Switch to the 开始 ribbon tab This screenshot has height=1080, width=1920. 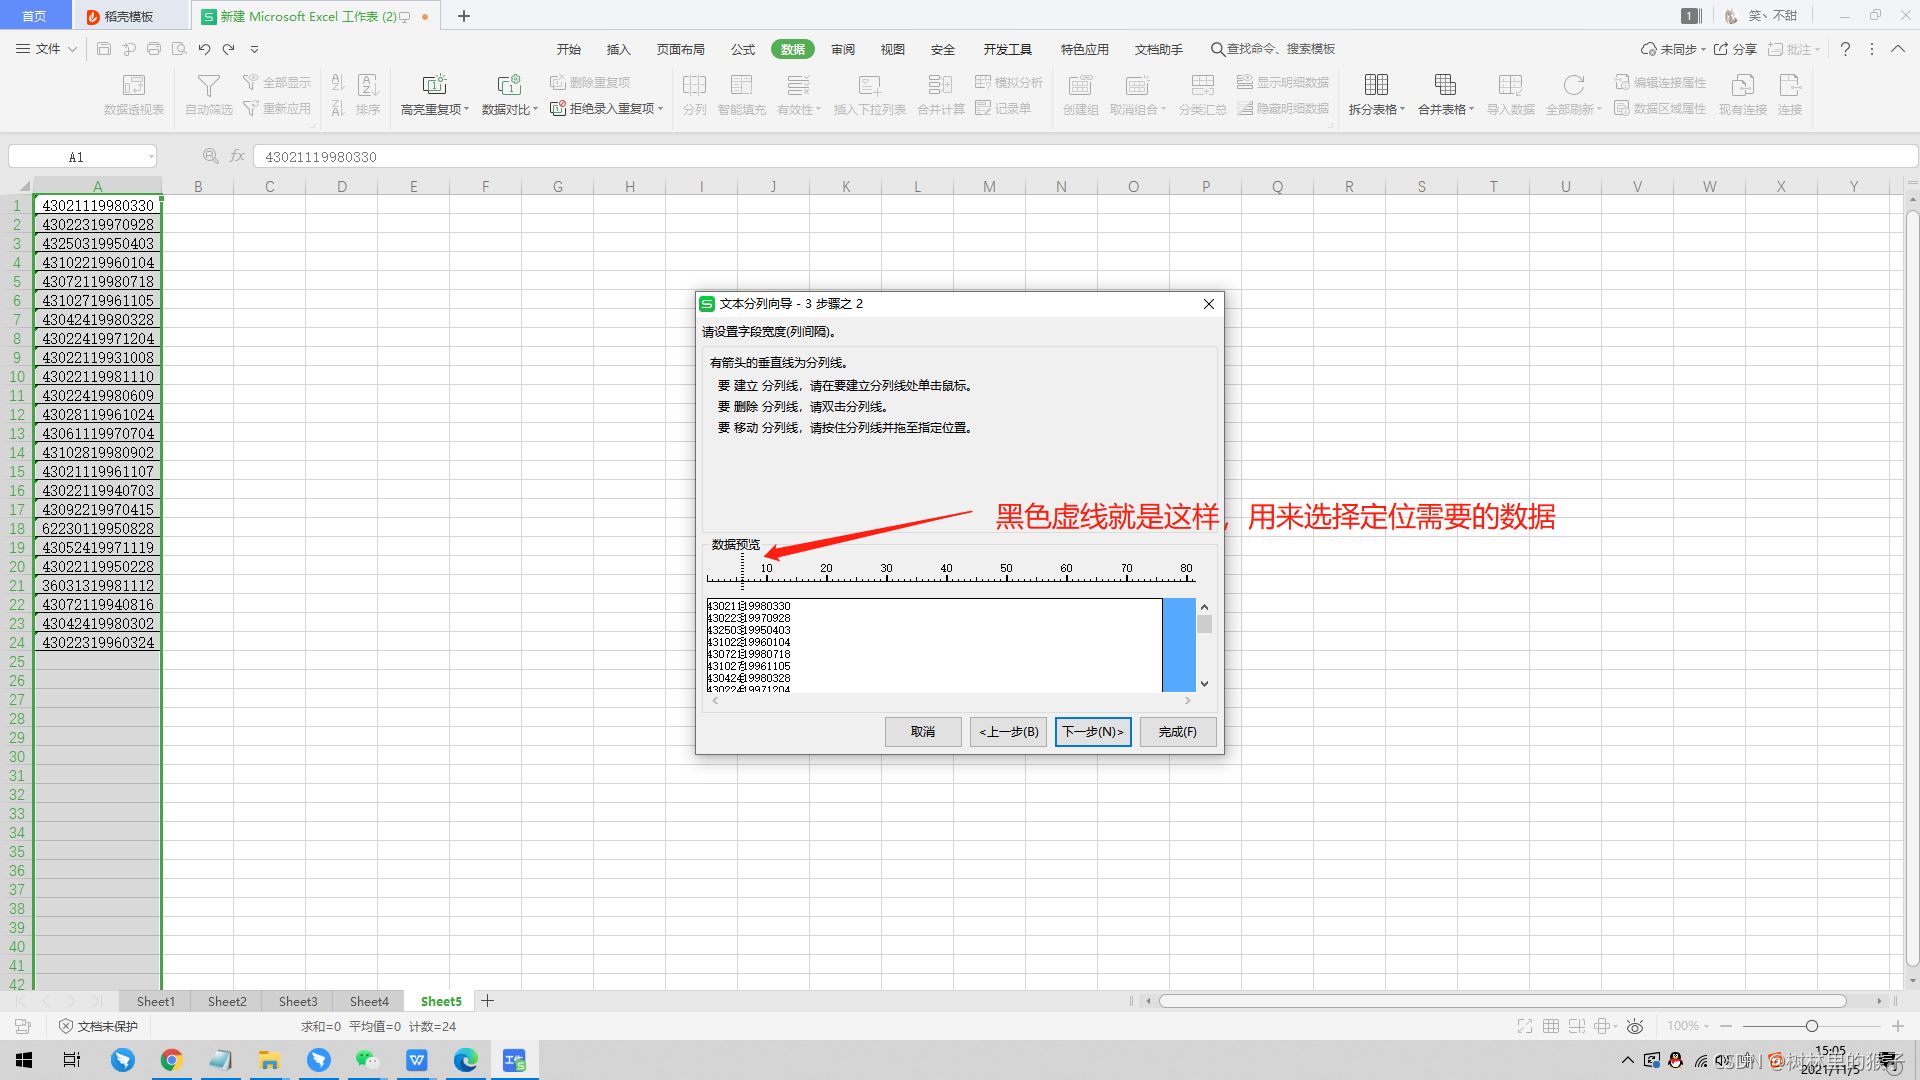[569, 49]
